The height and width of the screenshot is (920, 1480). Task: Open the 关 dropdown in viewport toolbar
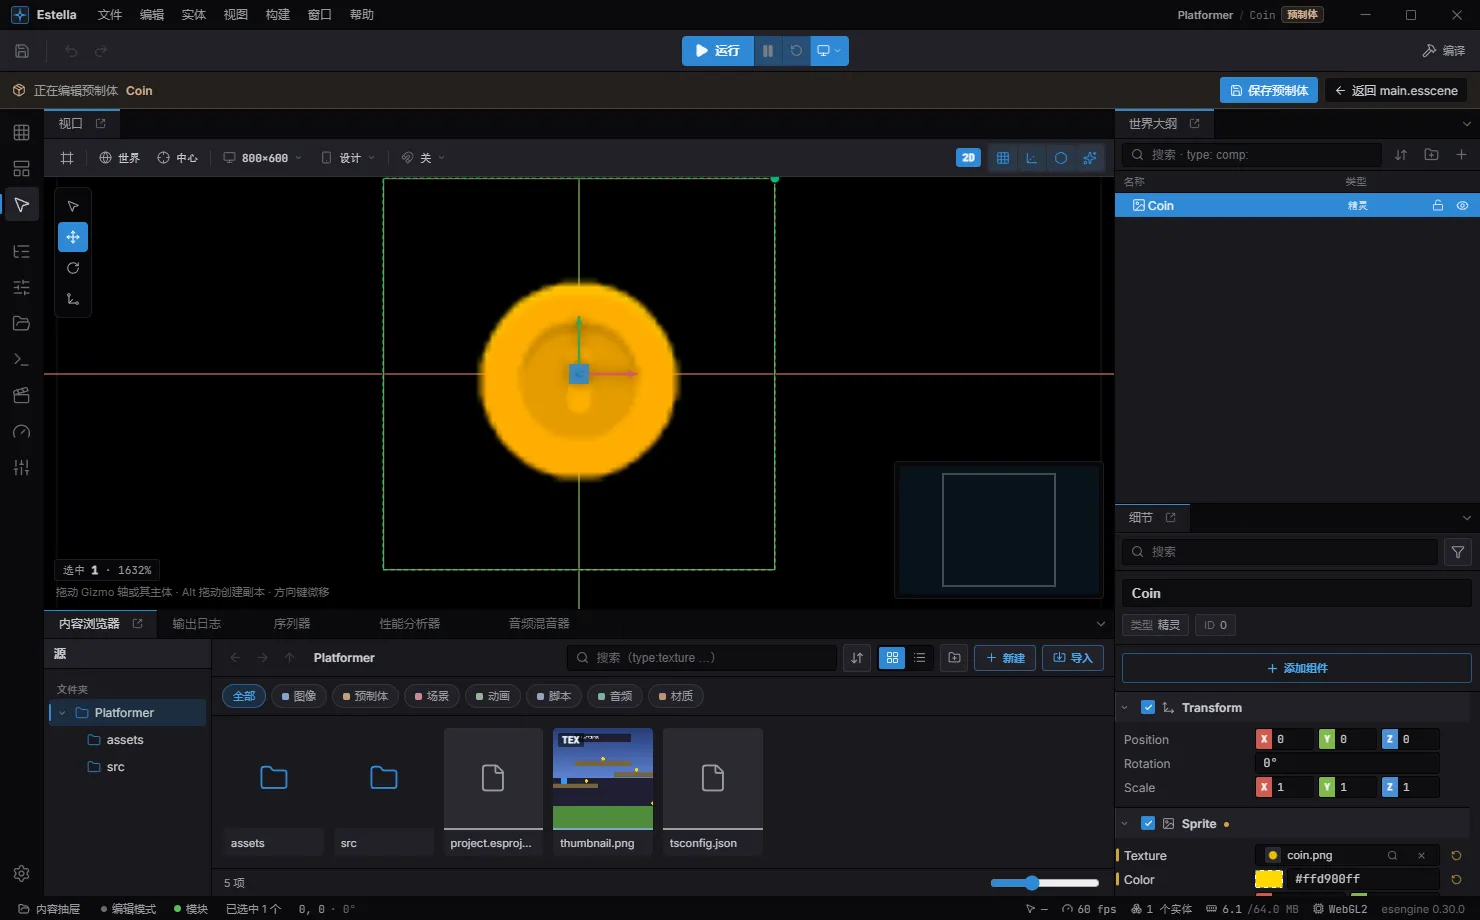point(423,158)
